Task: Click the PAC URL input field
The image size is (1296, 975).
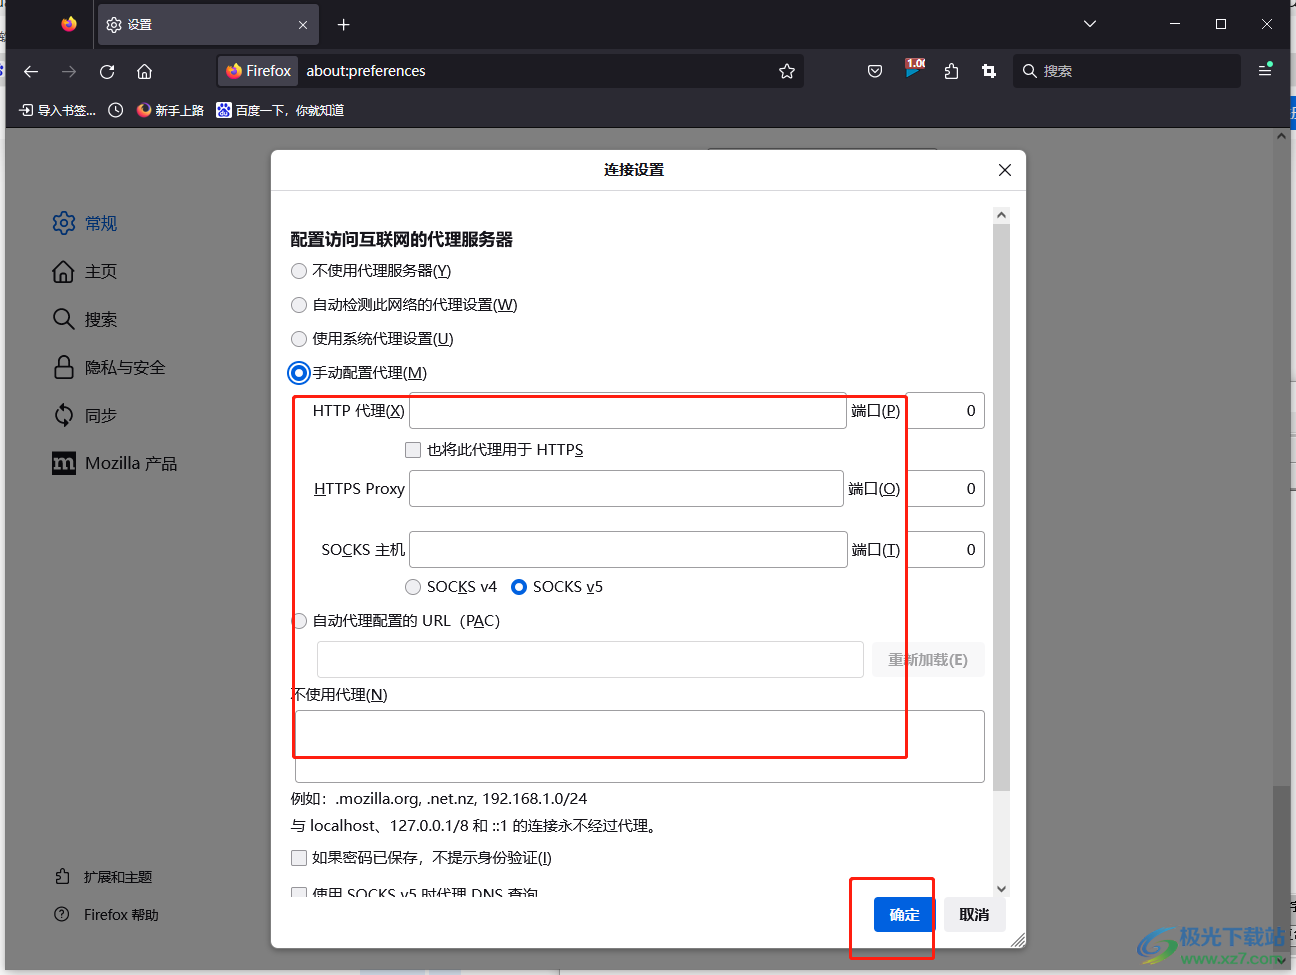Action: [x=590, y=660]
